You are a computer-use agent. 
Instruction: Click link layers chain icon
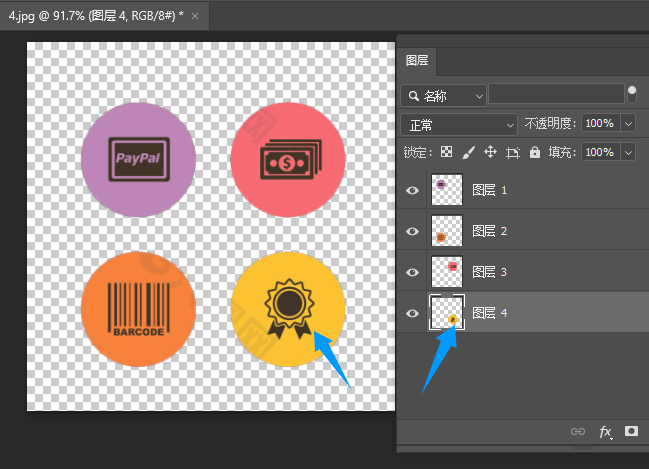coord(578,431)
